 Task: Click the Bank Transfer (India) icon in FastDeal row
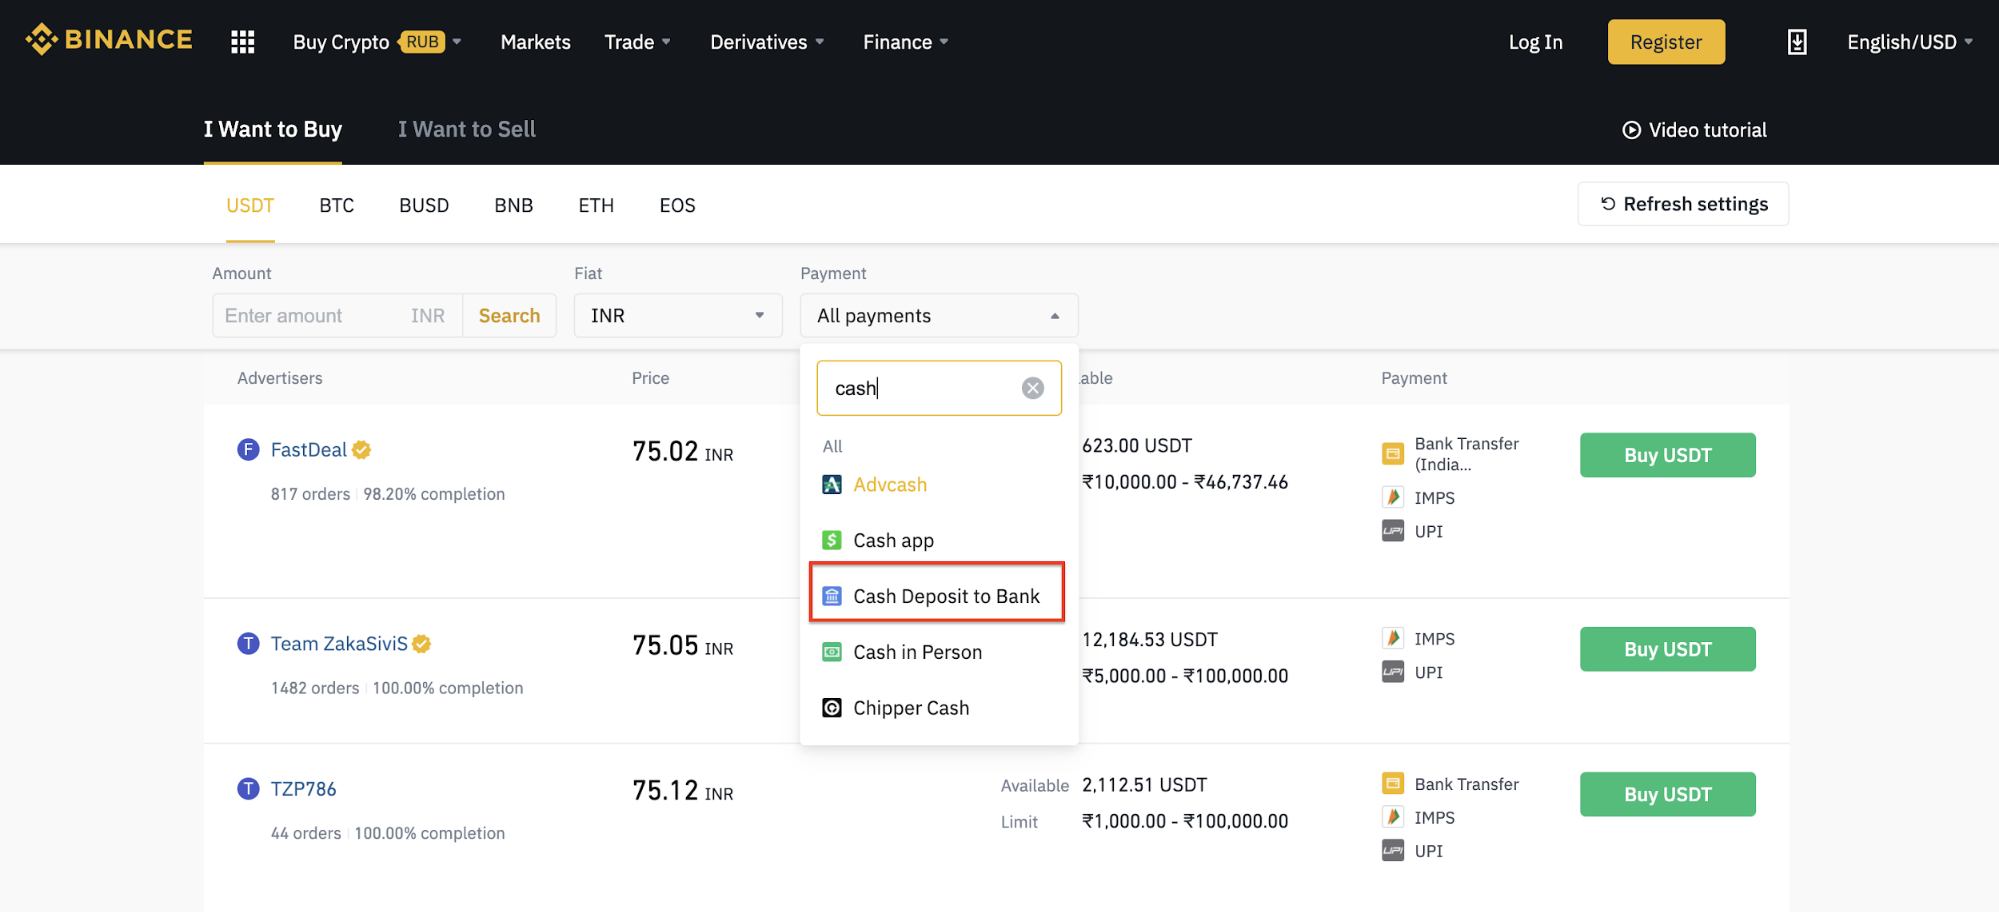[x=1393, y=454]
